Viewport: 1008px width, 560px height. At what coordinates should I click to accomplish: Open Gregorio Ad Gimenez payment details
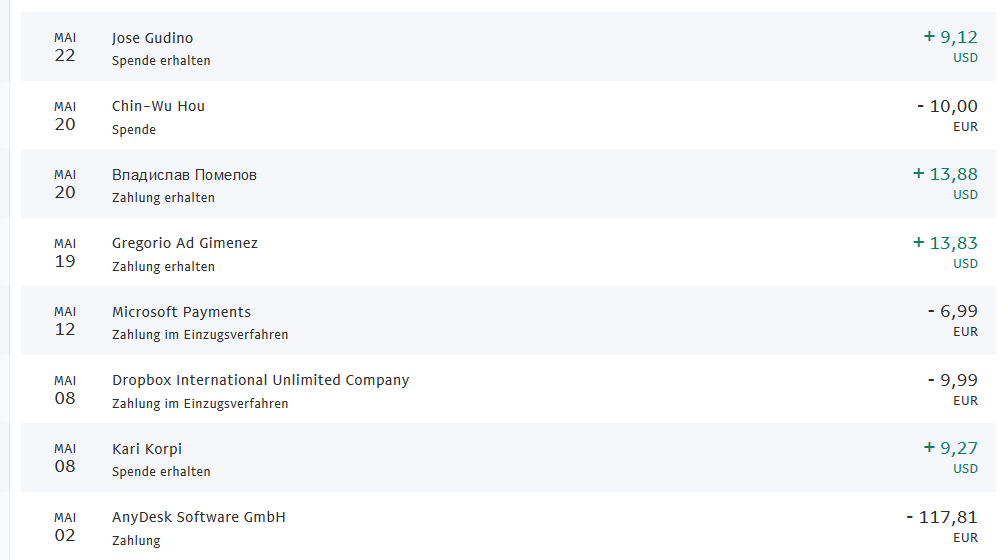(x=187, y=243)
